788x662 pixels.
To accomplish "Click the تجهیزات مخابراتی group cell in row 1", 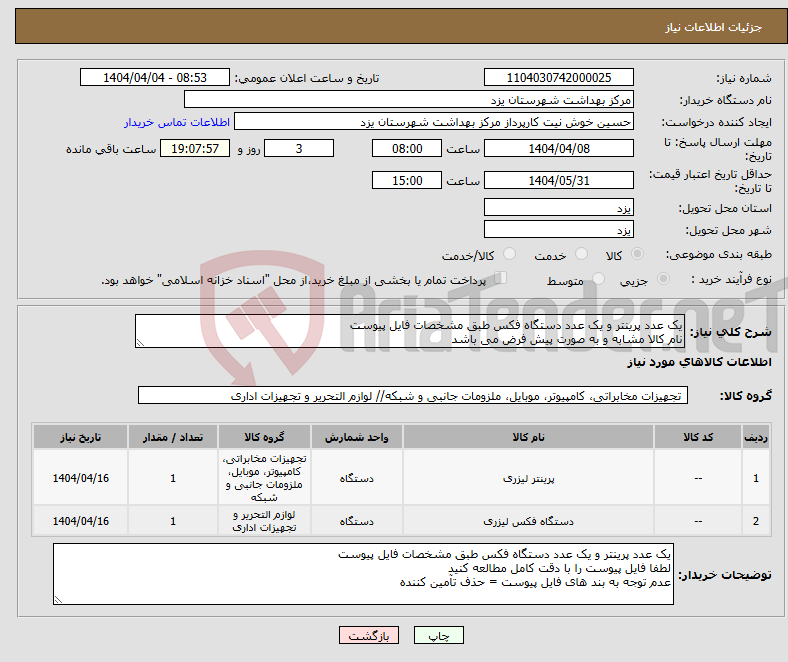I will point(264,478).
